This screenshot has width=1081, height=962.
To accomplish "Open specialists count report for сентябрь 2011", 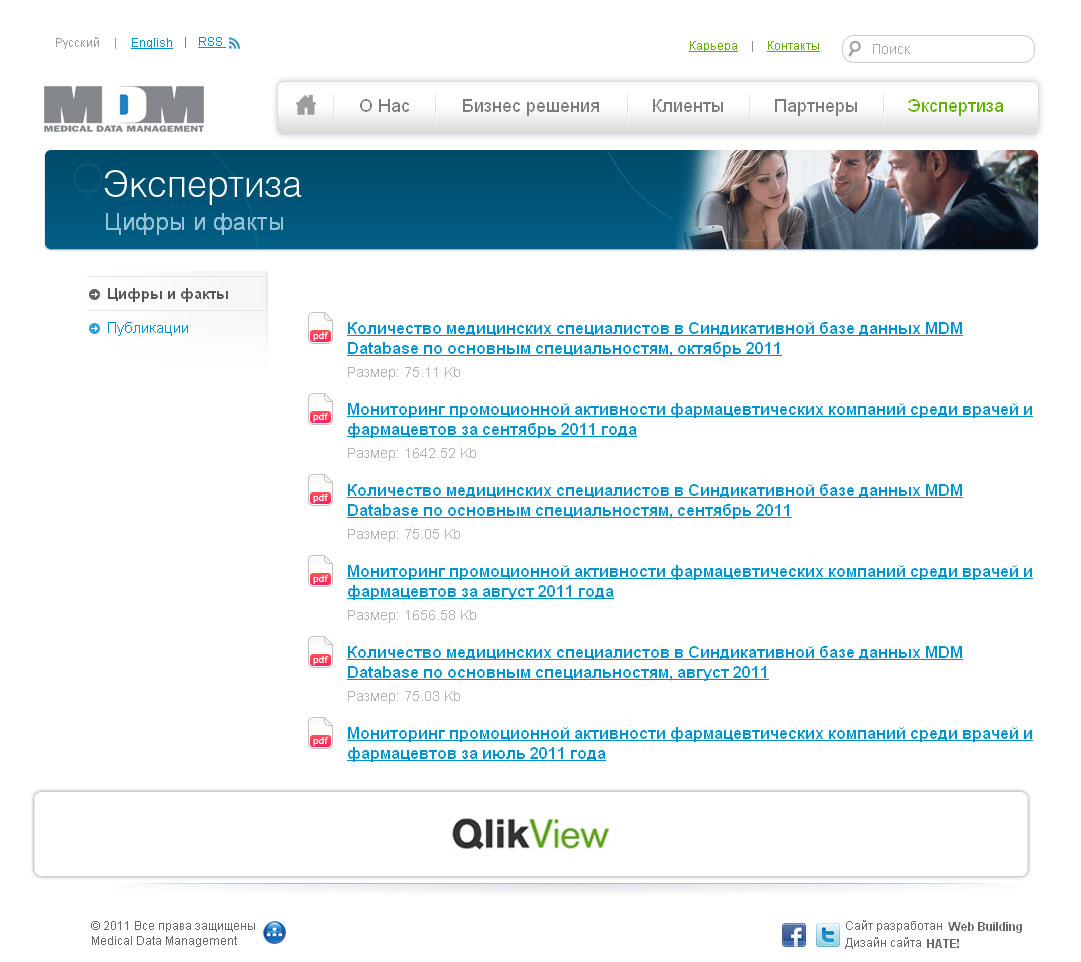I will click(x=654, y=501).
